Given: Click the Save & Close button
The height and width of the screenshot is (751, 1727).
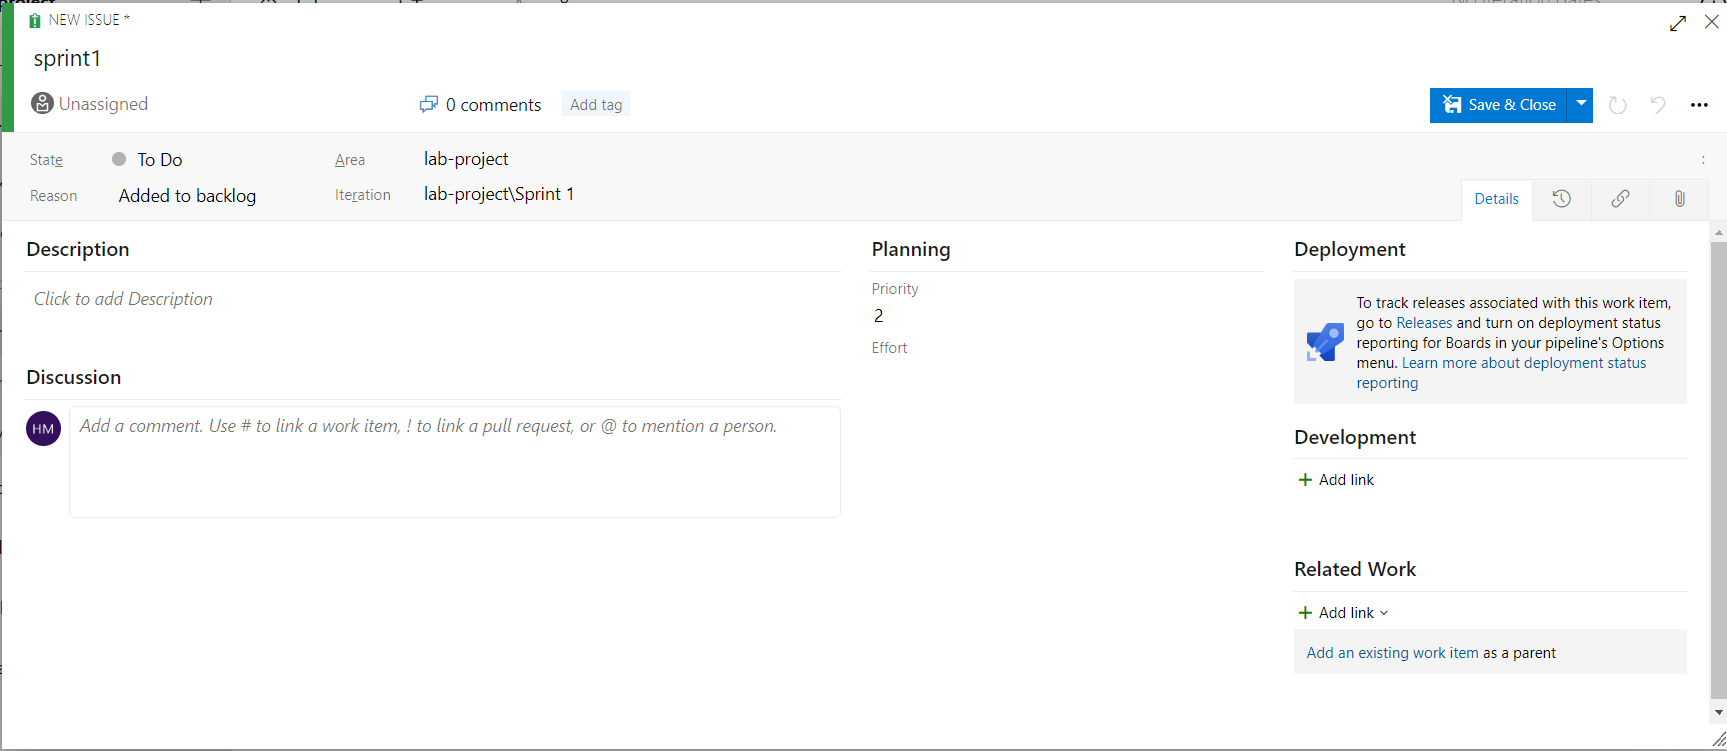Looking at the screenshot, I should 1499,105.
